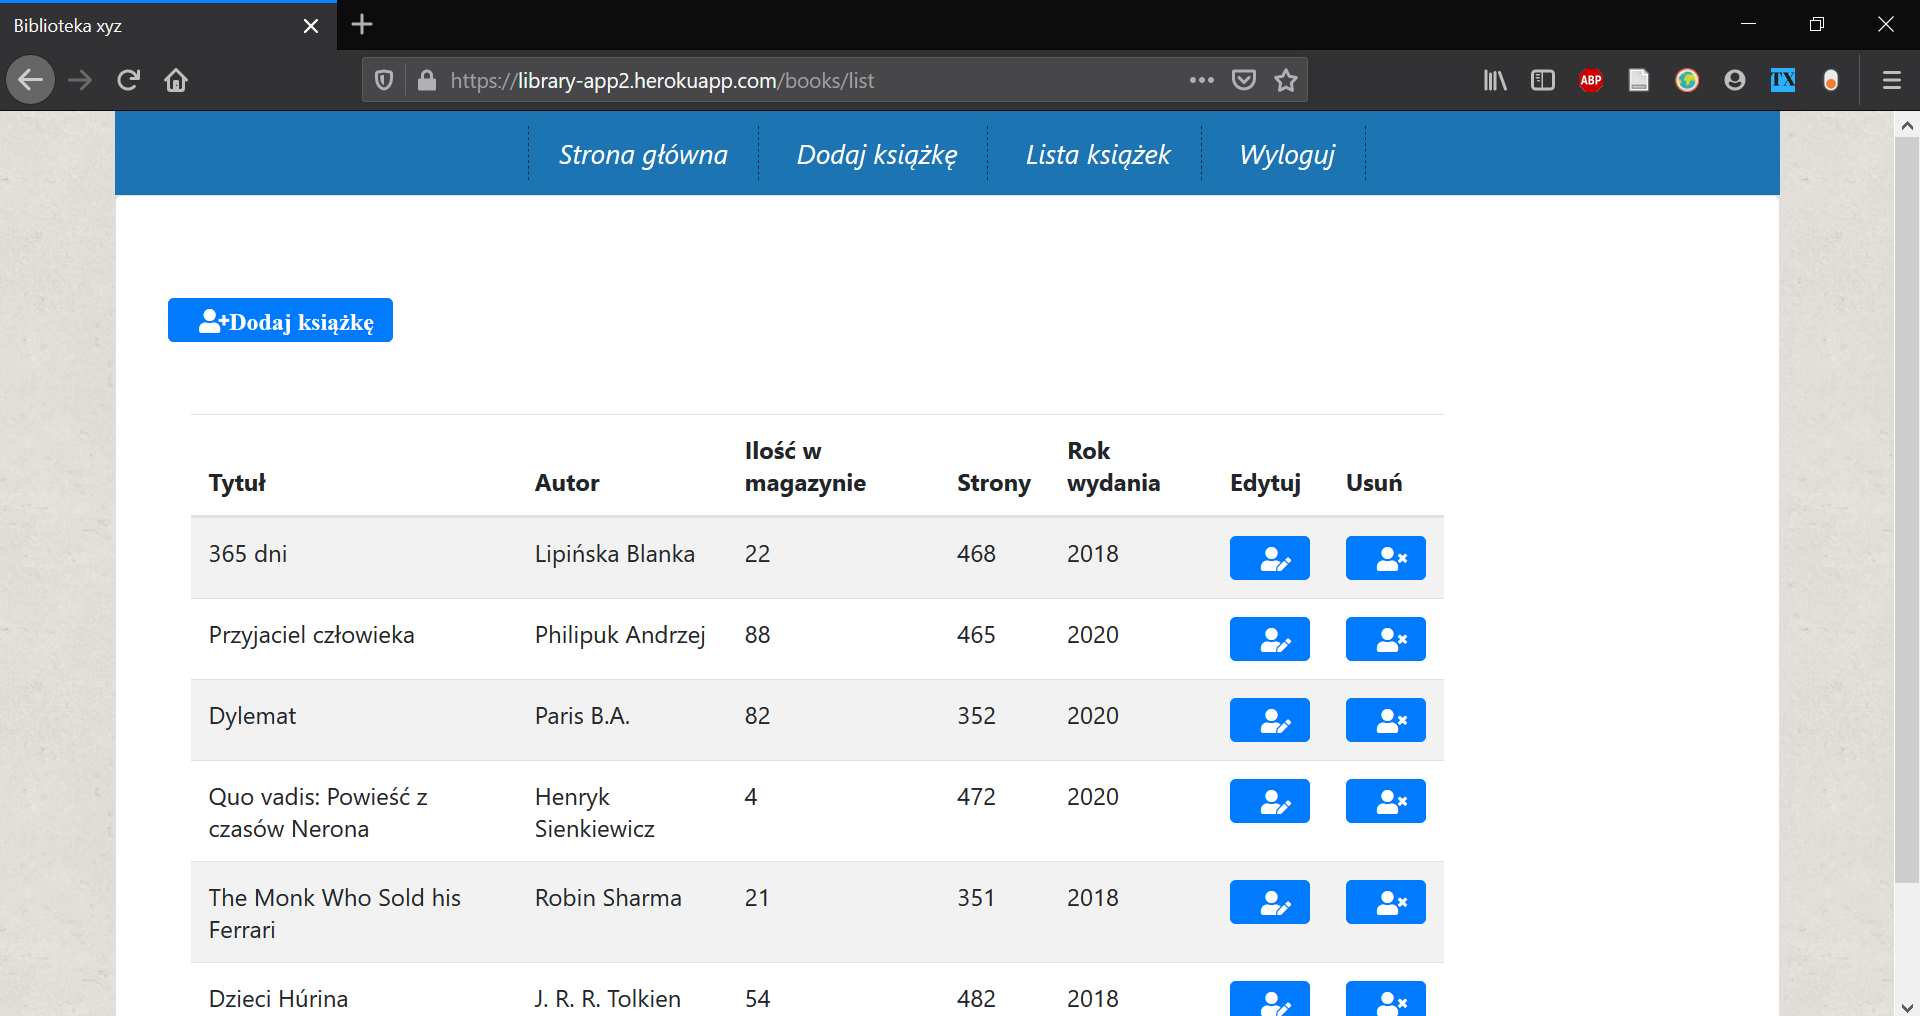Go to the browser home page
The width and height of the screenshot is (1920, 1016).
click(176, 80)
